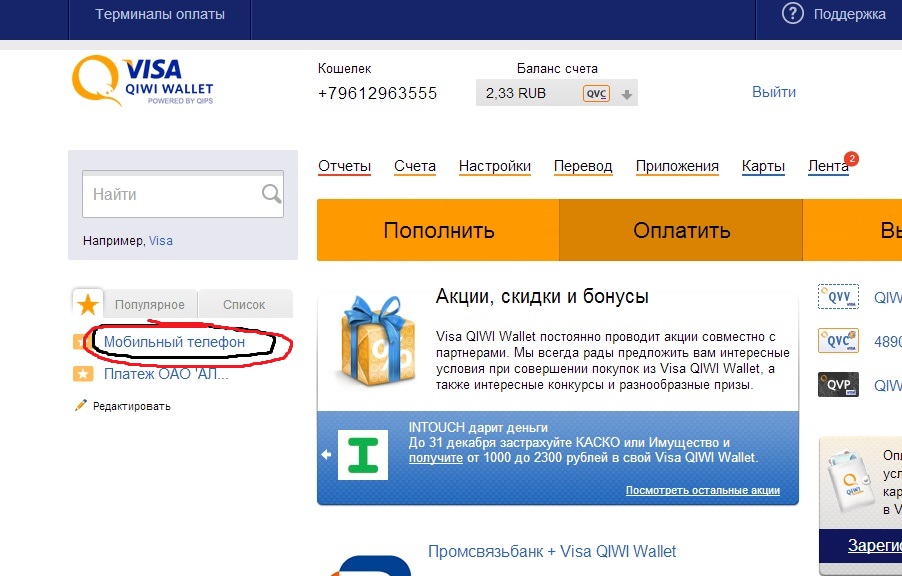Switch to the Список tab
This screenshot has width=902, height=576.
point(245,304)
